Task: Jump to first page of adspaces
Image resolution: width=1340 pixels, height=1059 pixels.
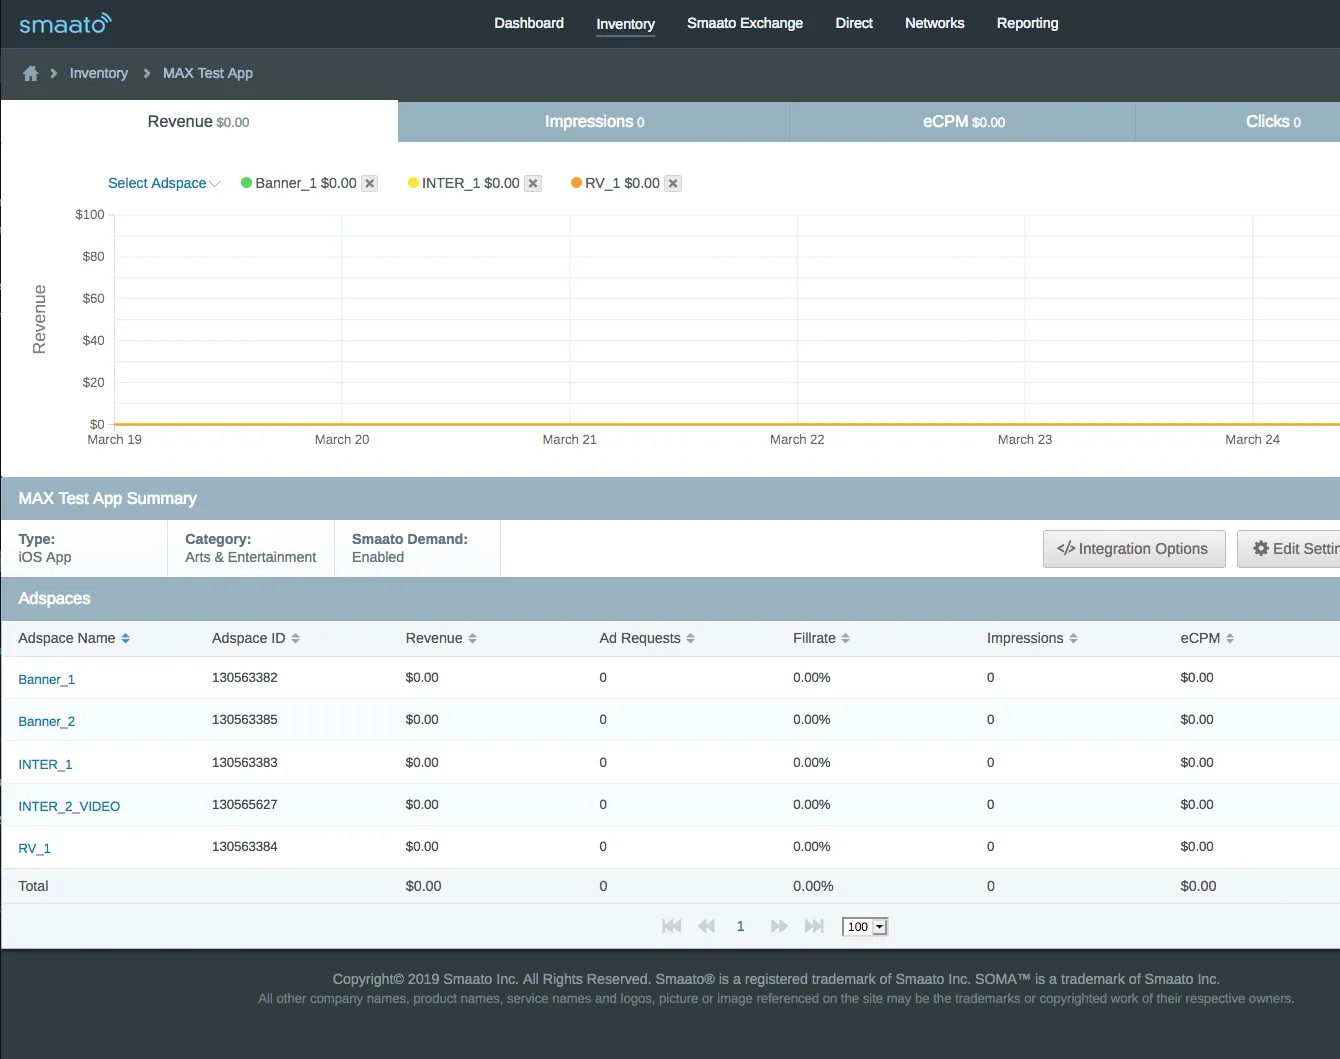Action: 671,926
